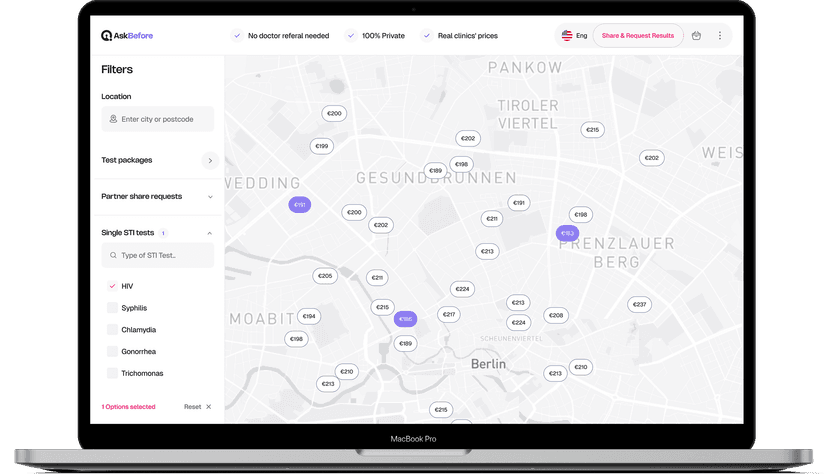
Task: Click the X icon next to Reset
Action: coord(209,407)
